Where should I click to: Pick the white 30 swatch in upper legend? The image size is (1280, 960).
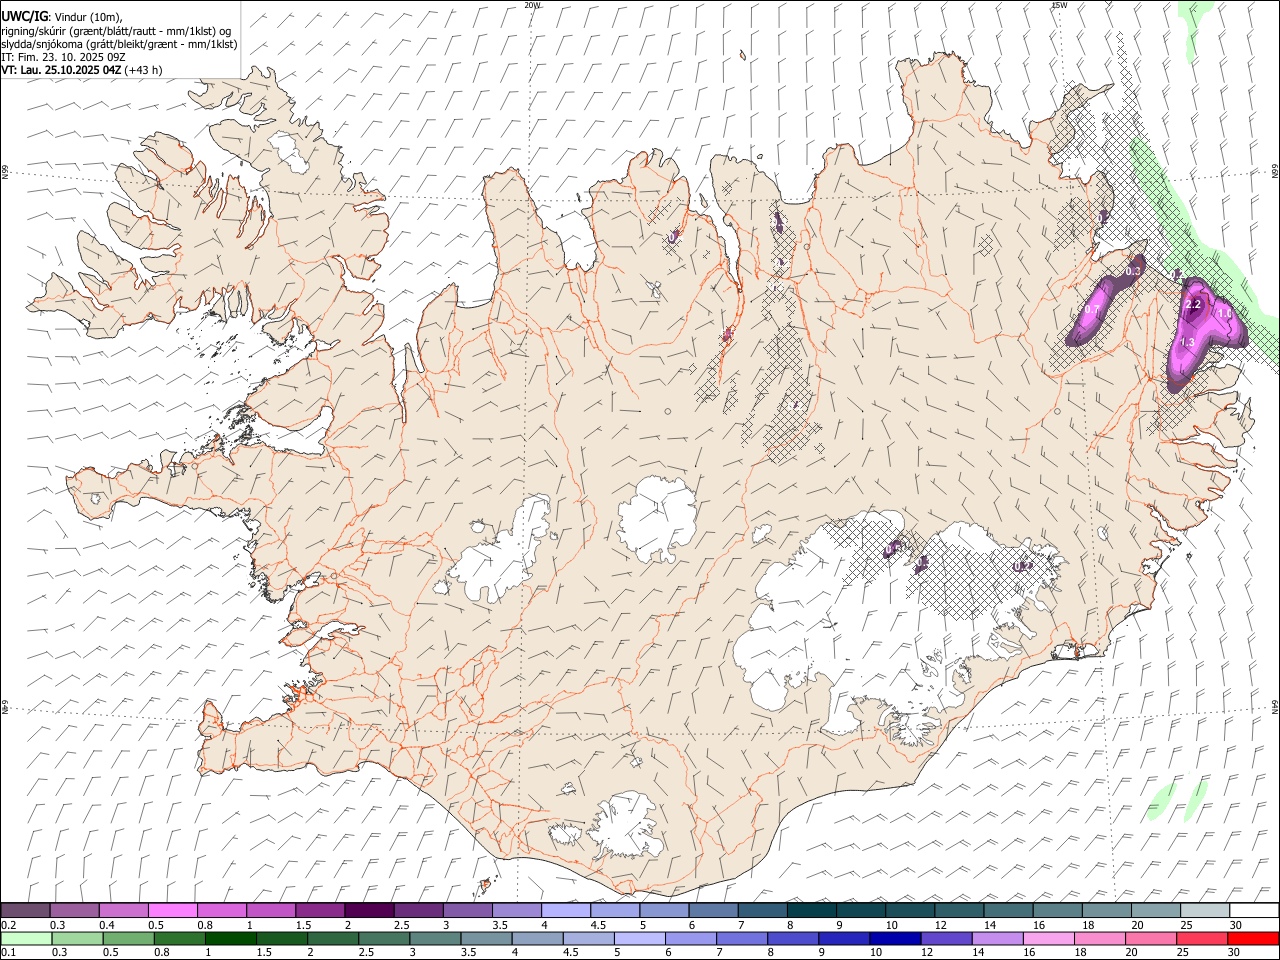point(1254,910)
